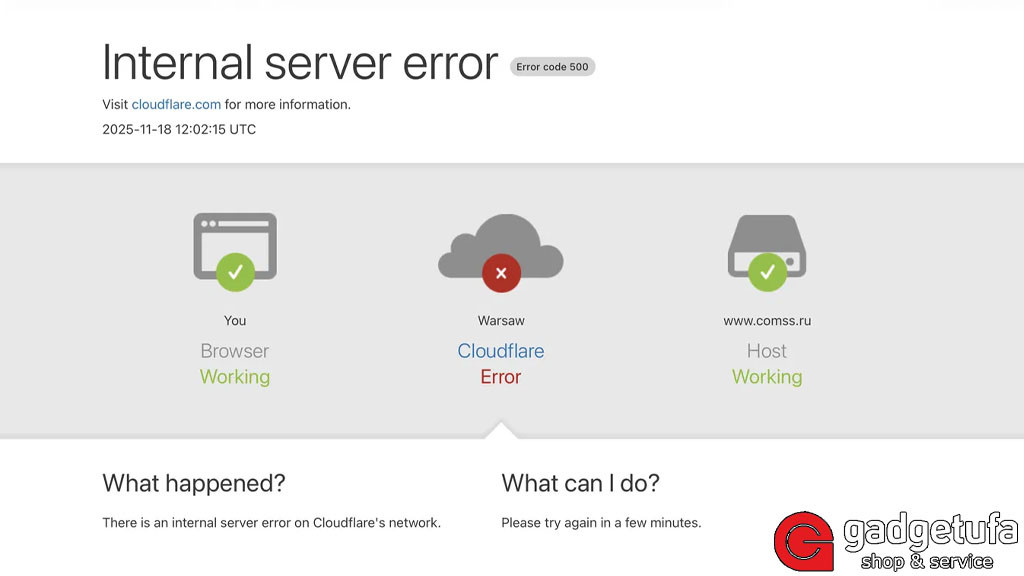This screenshot has width=1024, height=576.
Task: Click the red X badge on the cloud
Action: [501, 272]
